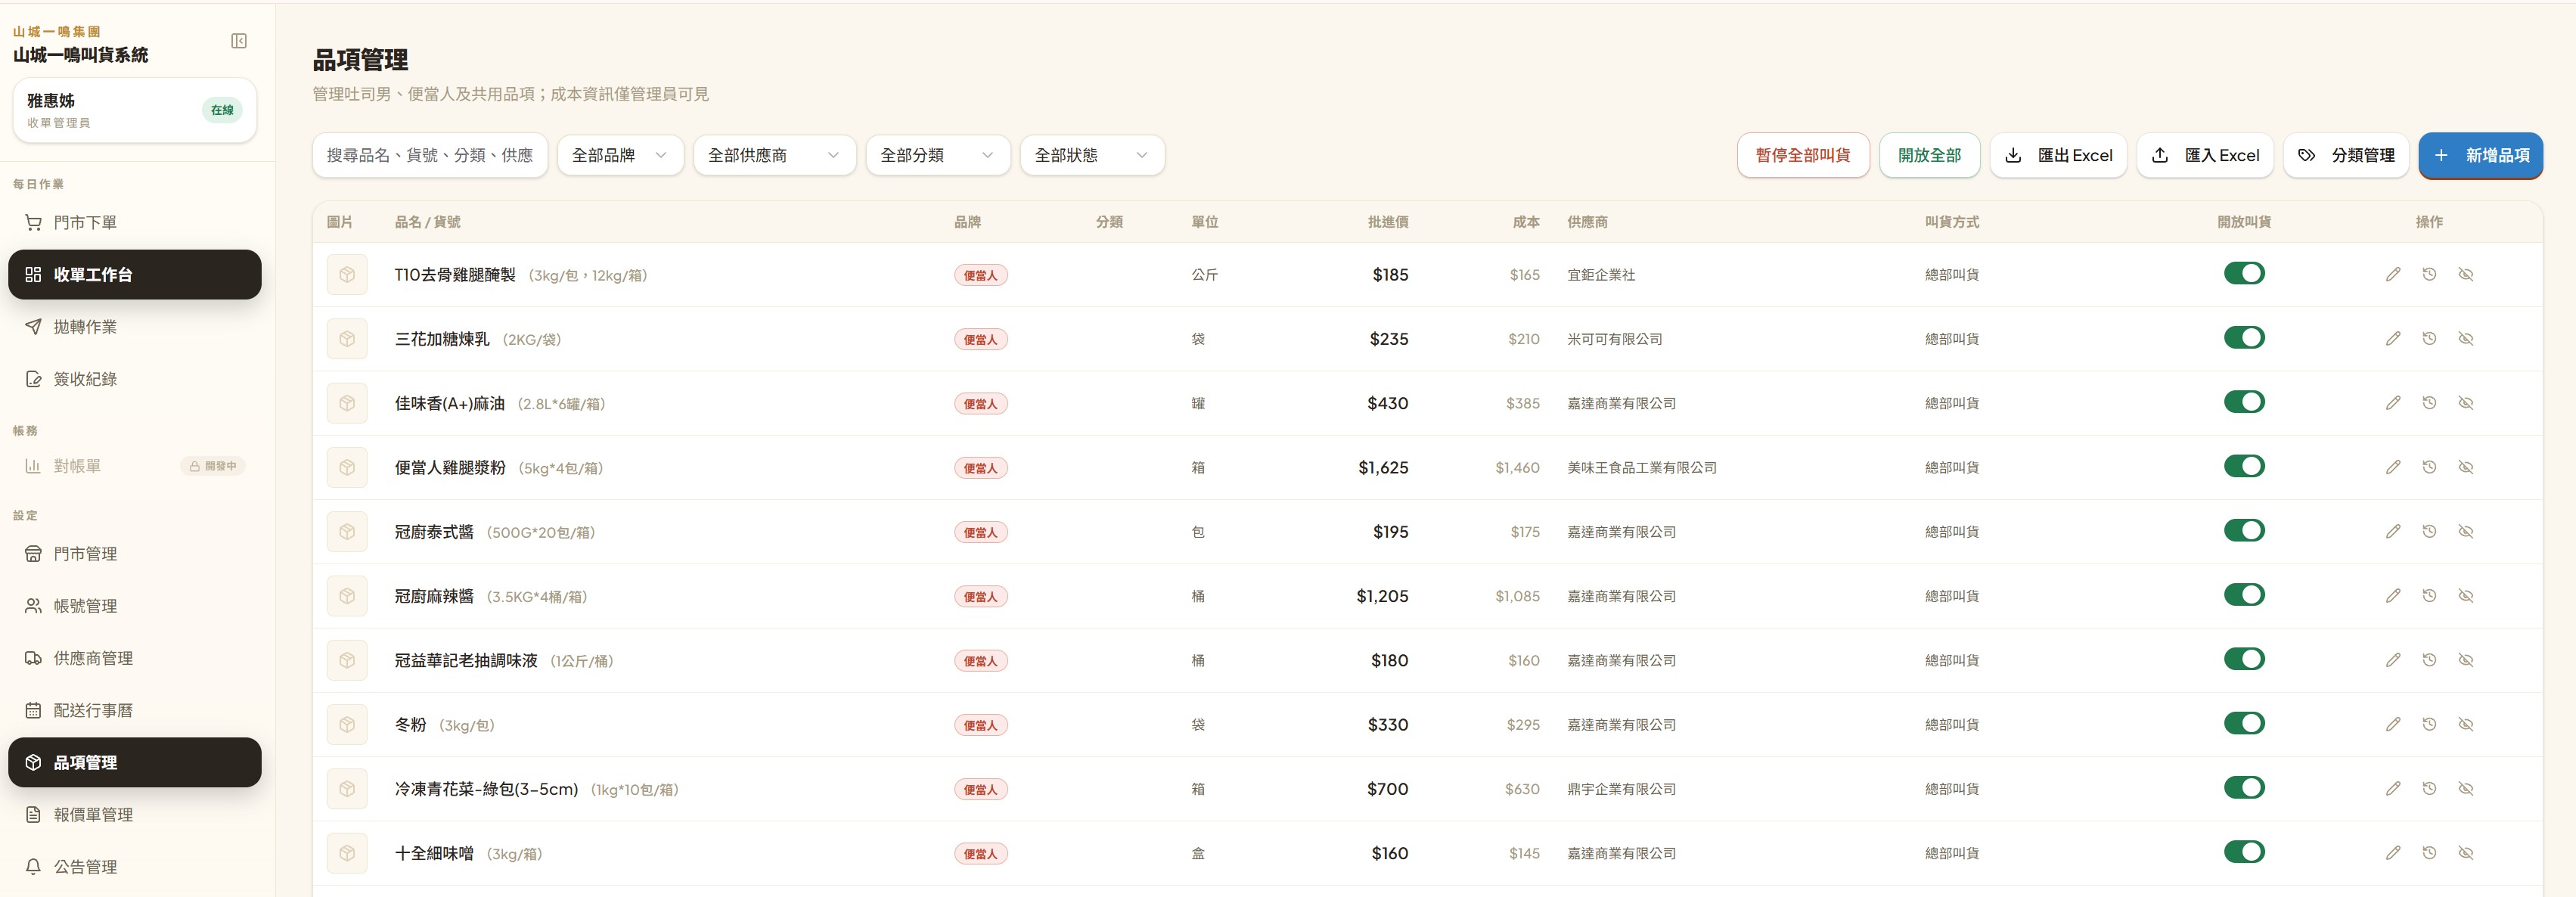Disable ordering for 便當人雞腿漿粉

[x=2244, y=466]
